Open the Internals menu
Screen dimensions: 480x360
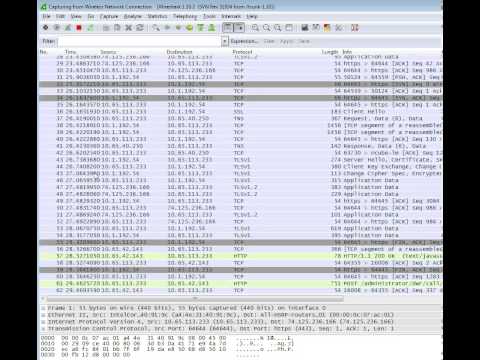[x=231, y=16]
